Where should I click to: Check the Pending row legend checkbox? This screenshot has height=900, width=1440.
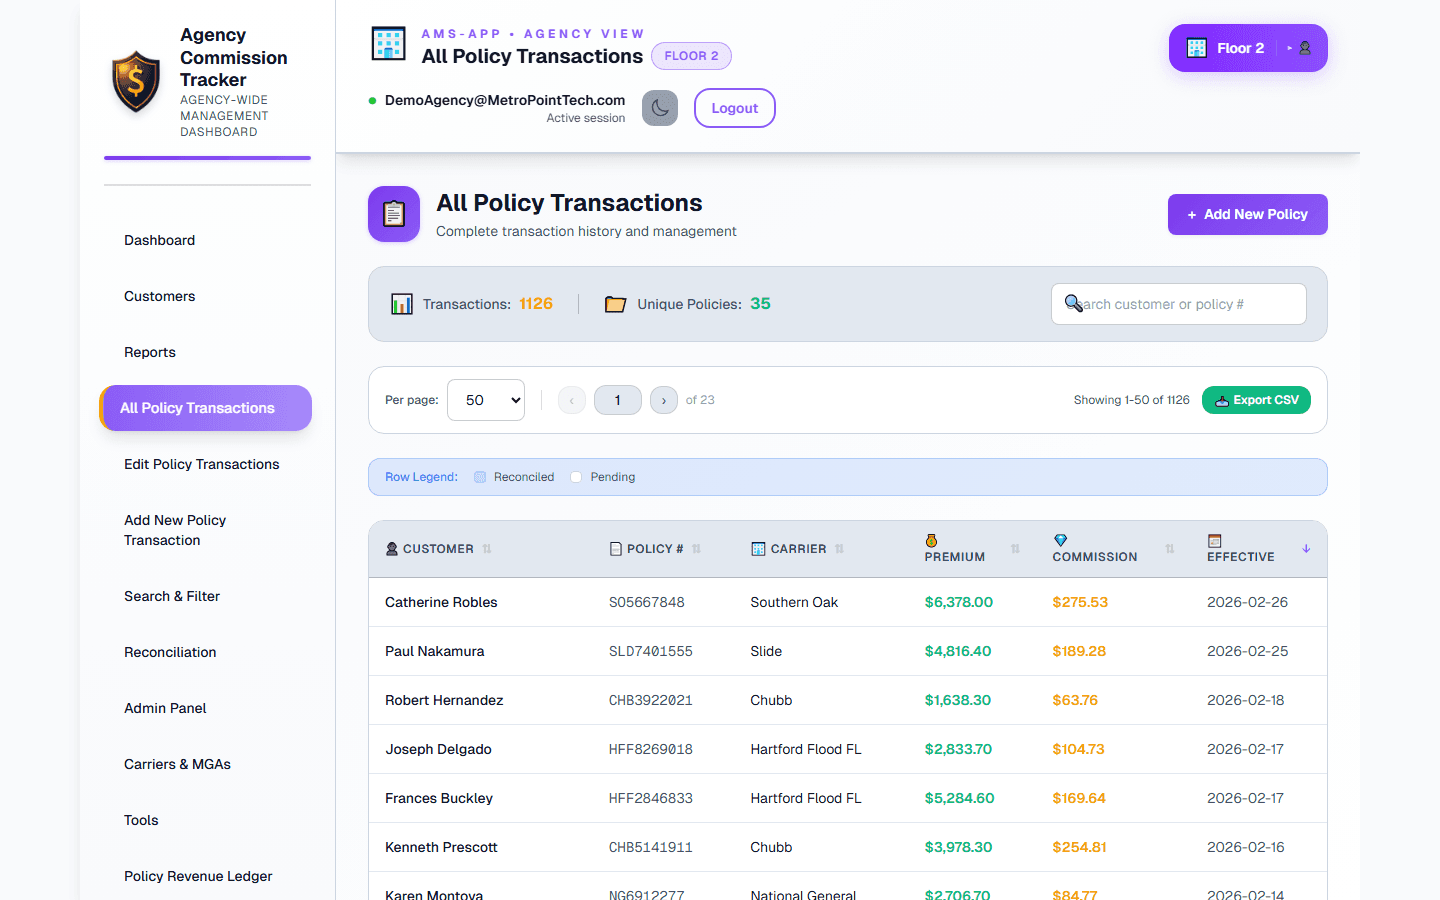[575, 477]
